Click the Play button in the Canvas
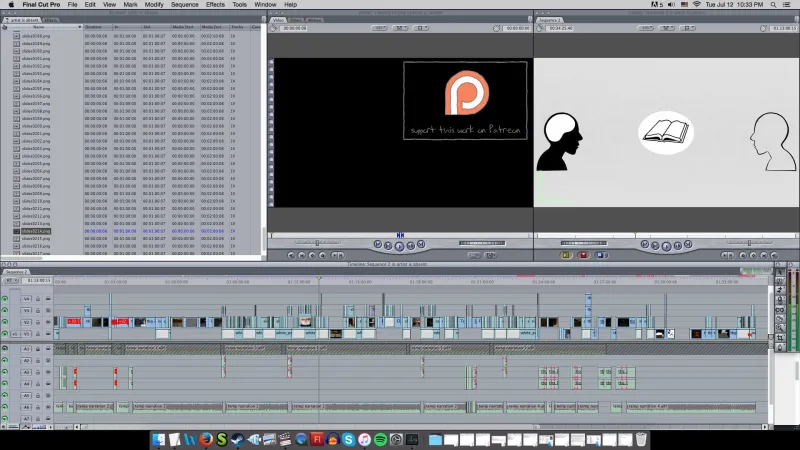Viewport: 800px width, 450px height. tap(665, 244)
